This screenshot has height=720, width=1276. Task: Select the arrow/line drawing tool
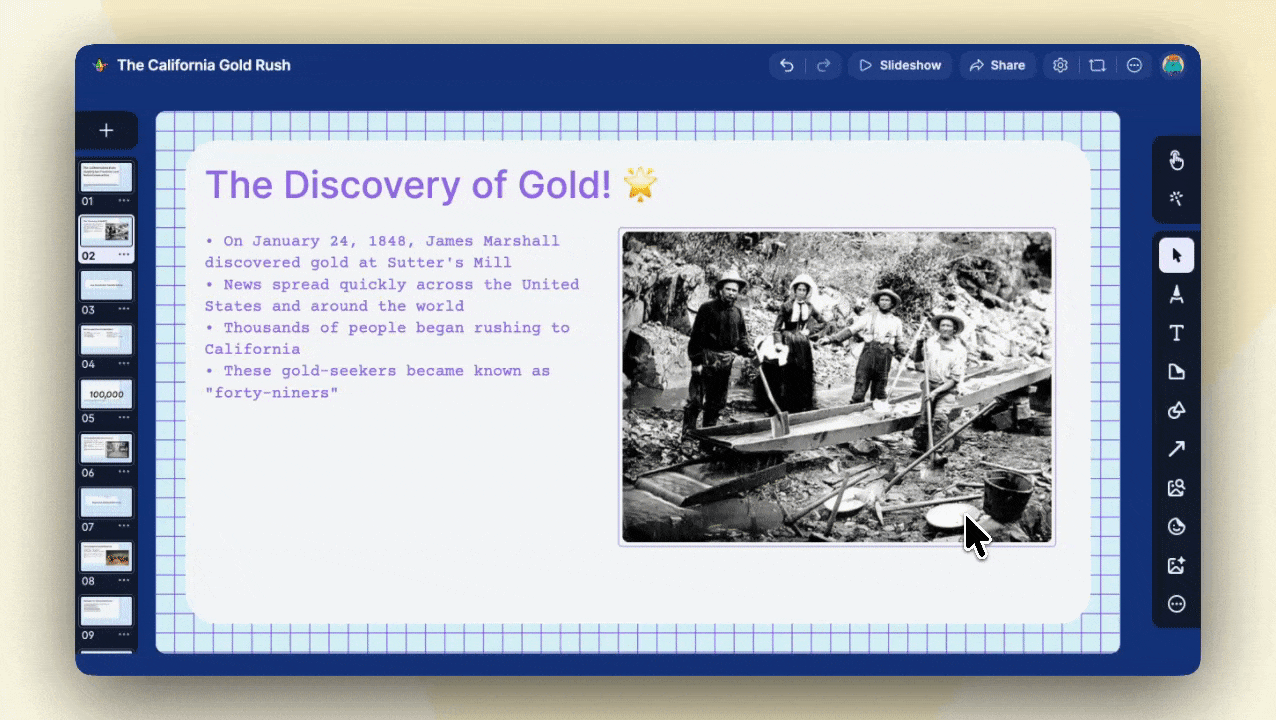[x=1176, y=448]
